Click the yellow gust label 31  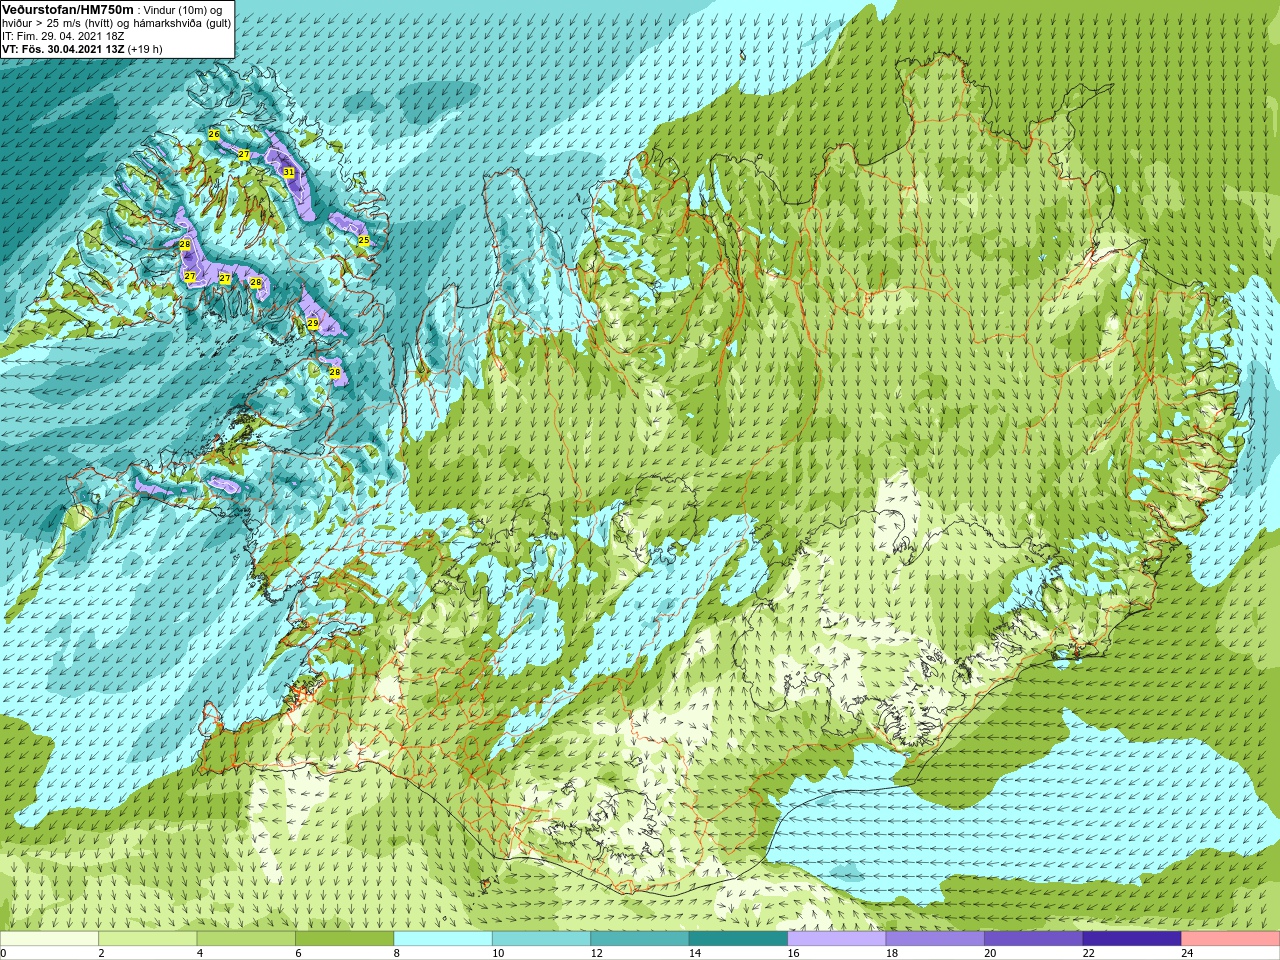point(289,172)
